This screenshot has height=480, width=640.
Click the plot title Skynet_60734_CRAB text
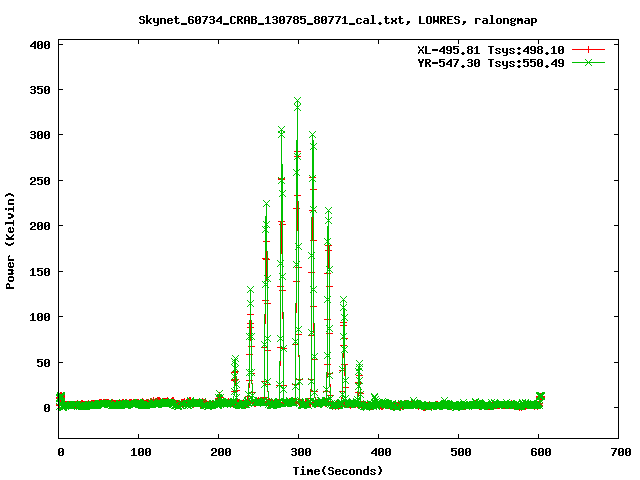pyautogui.click(x=338, y=20)
